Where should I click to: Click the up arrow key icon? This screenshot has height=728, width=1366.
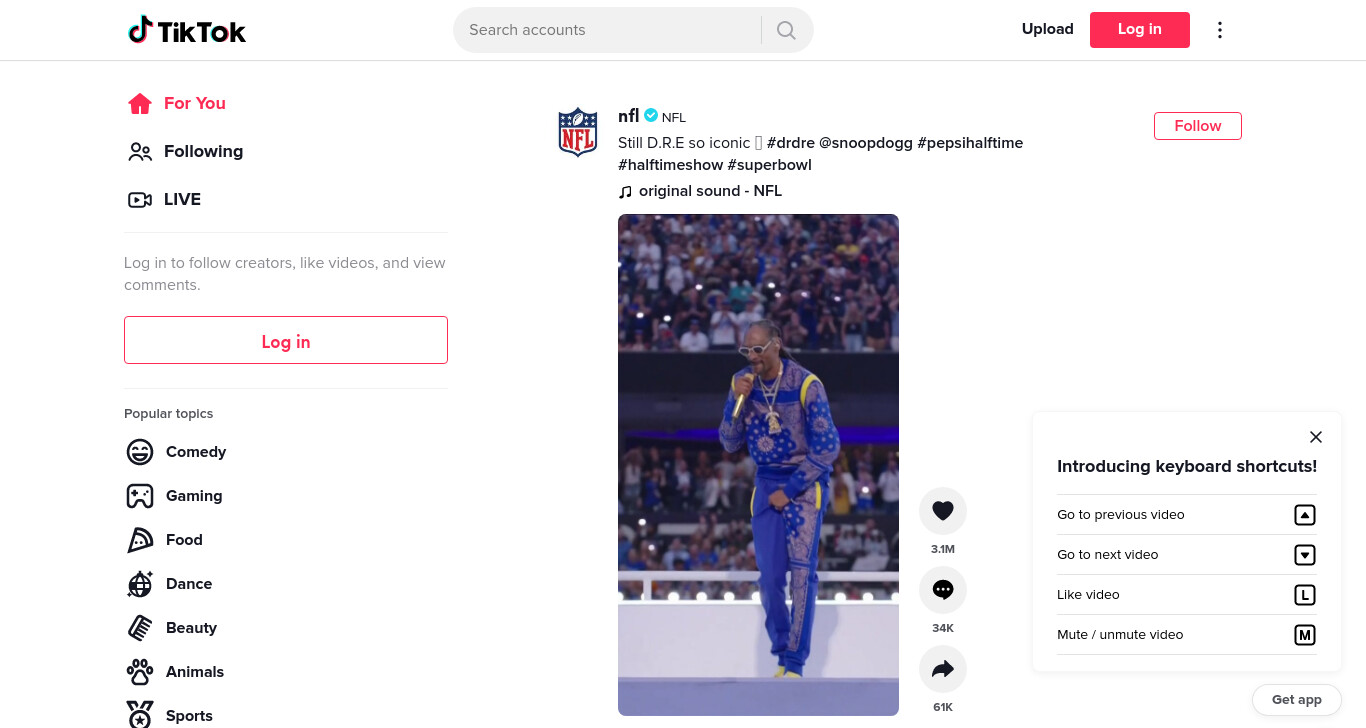1304,515
